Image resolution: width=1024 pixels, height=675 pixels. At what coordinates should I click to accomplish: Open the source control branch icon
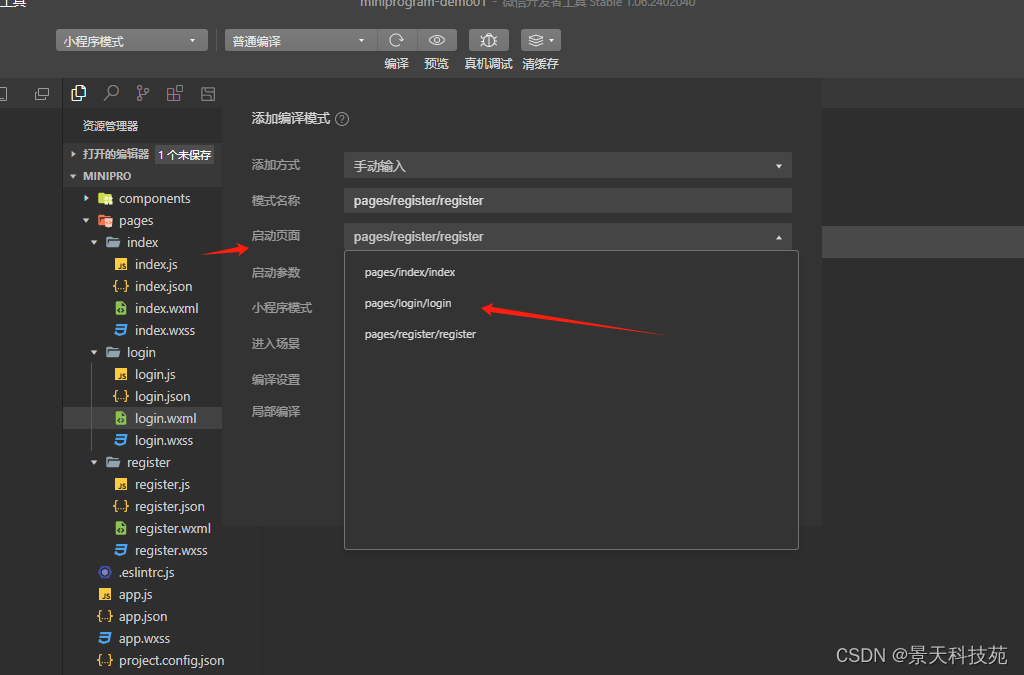tap(142, 93)
